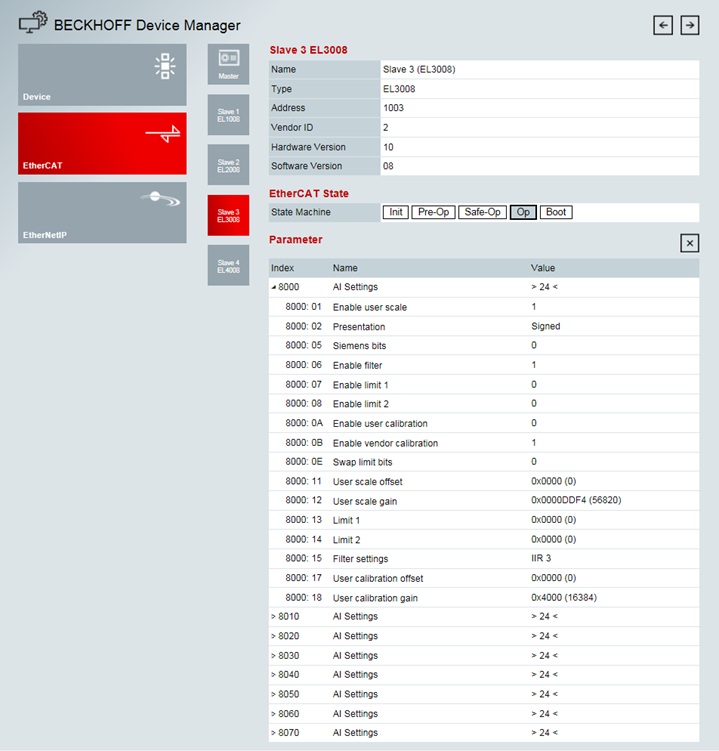The width and height of the screenshot is (719, 751).
Task: Select Enable user calibration row
Action: tap(484, 423)
